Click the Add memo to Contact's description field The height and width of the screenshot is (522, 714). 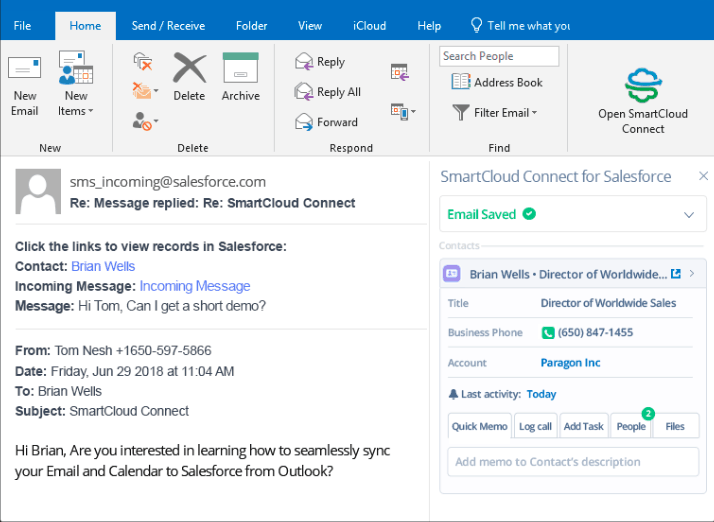(573, 462)
